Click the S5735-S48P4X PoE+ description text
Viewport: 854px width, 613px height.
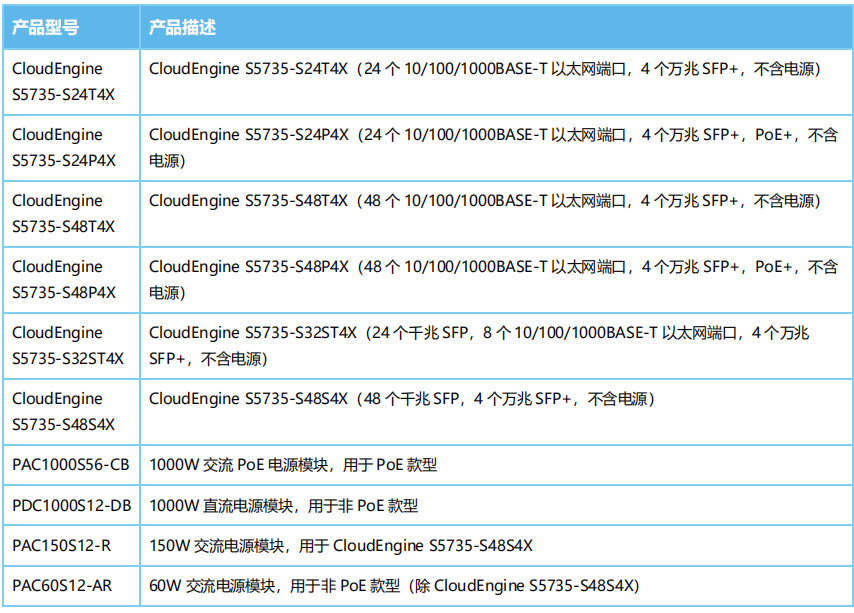[x=493, y=279]
